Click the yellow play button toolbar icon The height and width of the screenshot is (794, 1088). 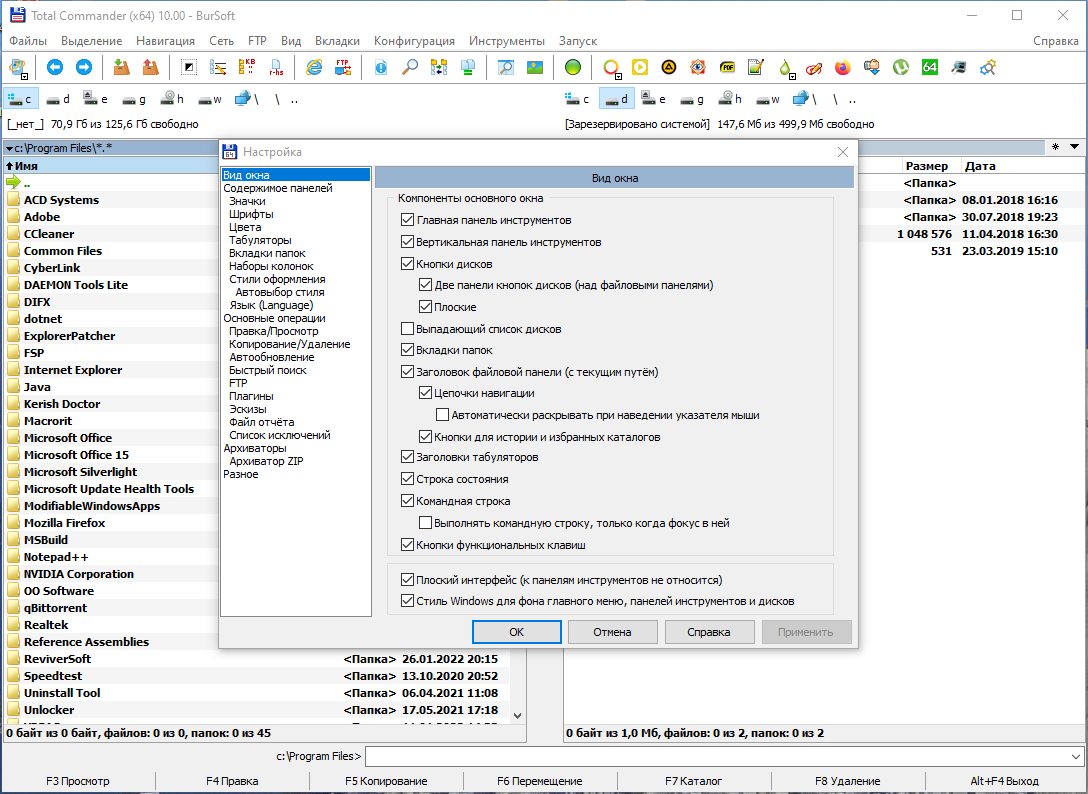640,67
